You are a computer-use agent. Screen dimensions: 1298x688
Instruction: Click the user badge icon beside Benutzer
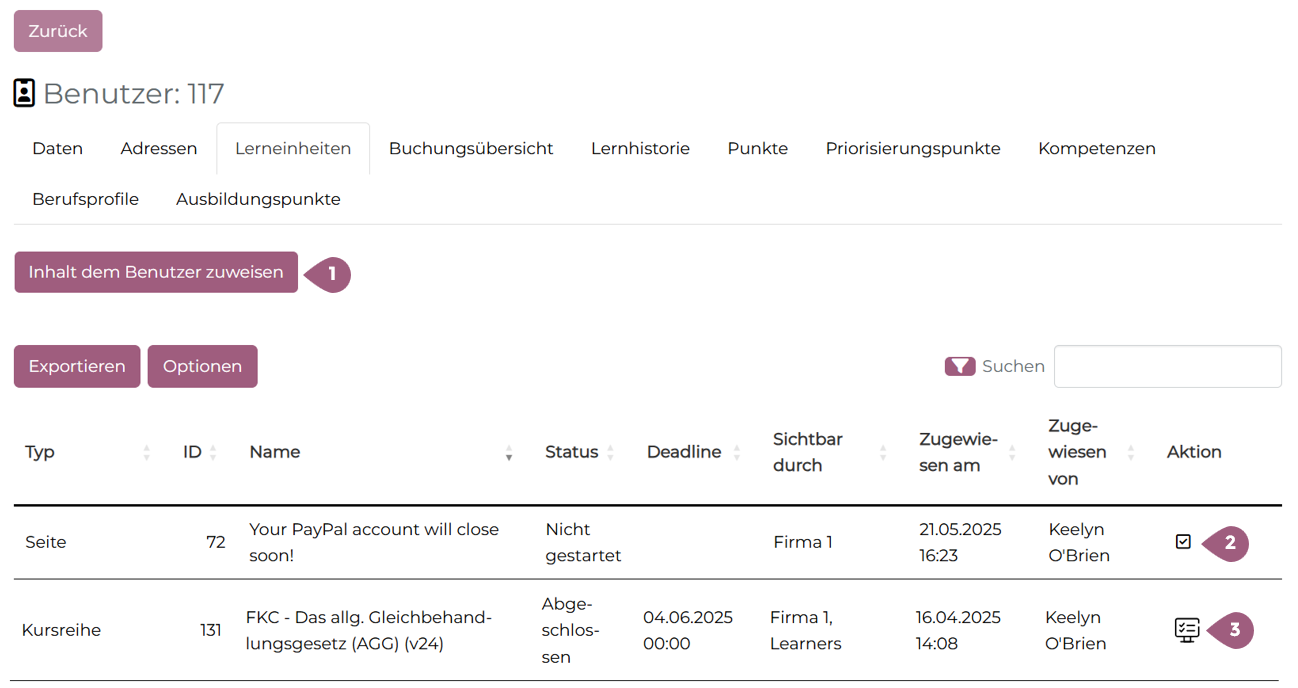24,93
